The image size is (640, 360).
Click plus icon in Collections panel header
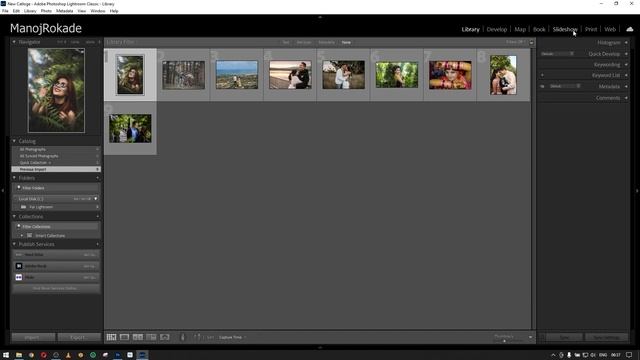pos(98,216)
